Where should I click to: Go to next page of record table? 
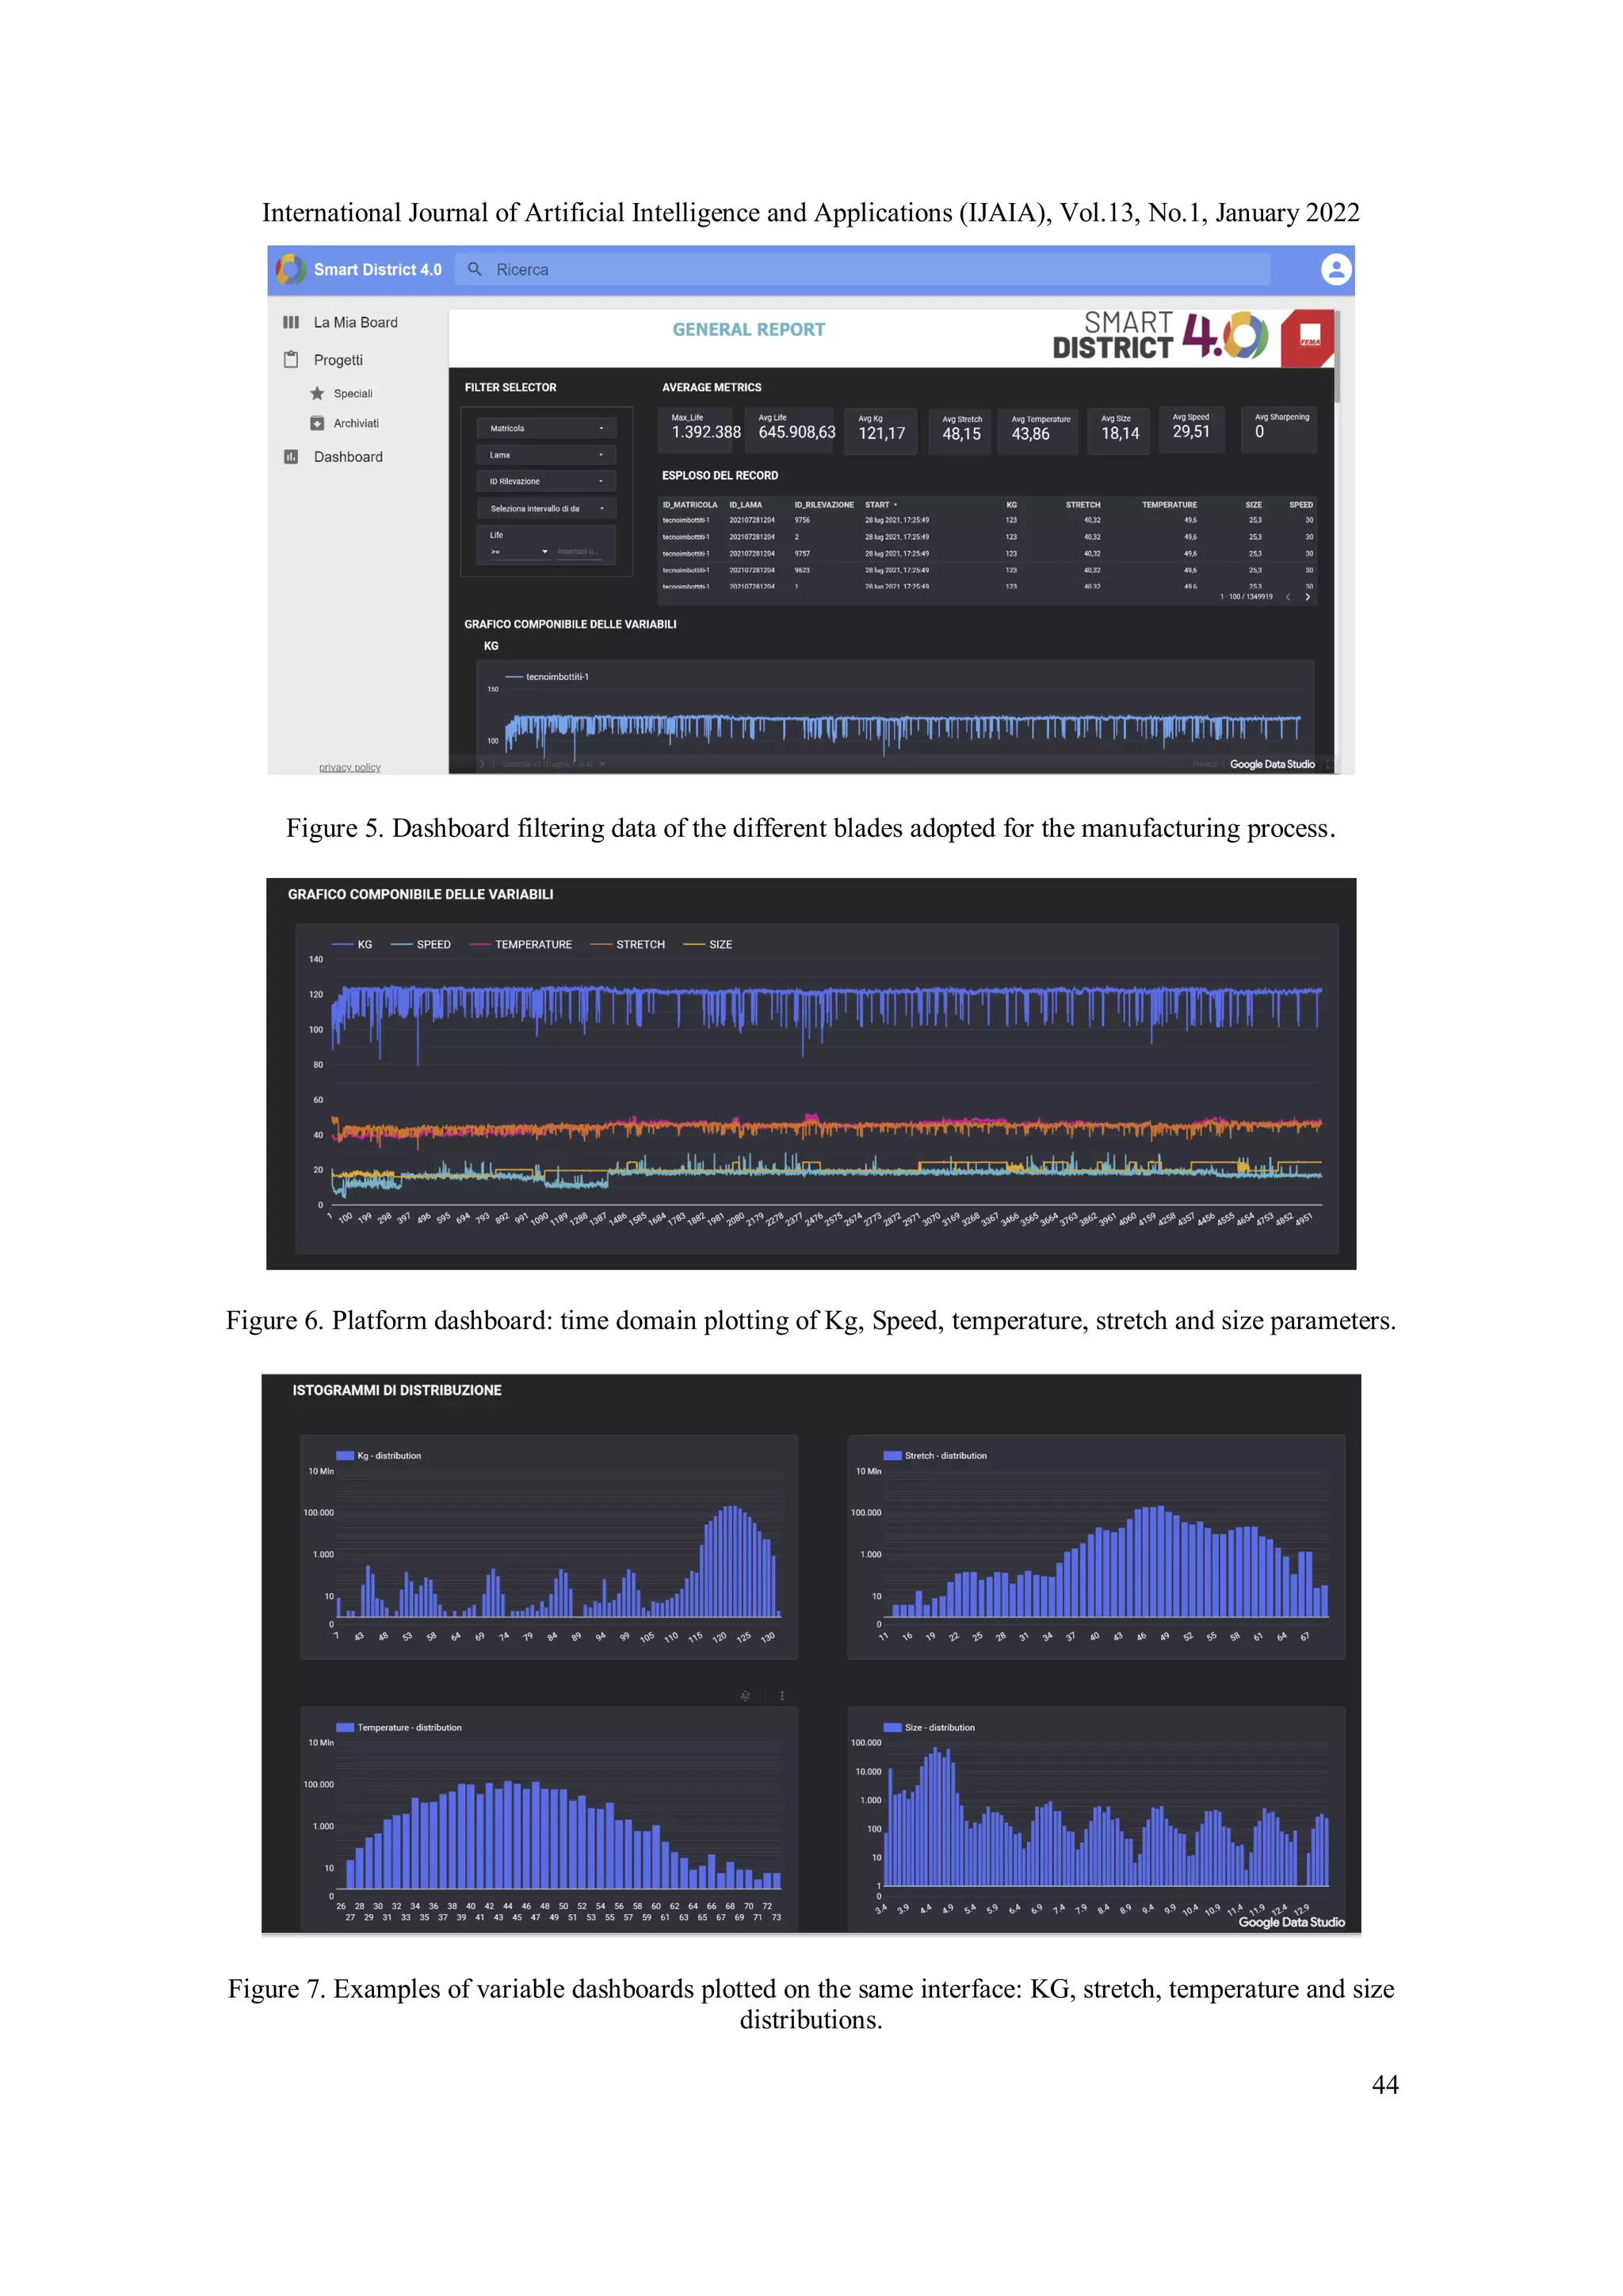pos(1307,597)
